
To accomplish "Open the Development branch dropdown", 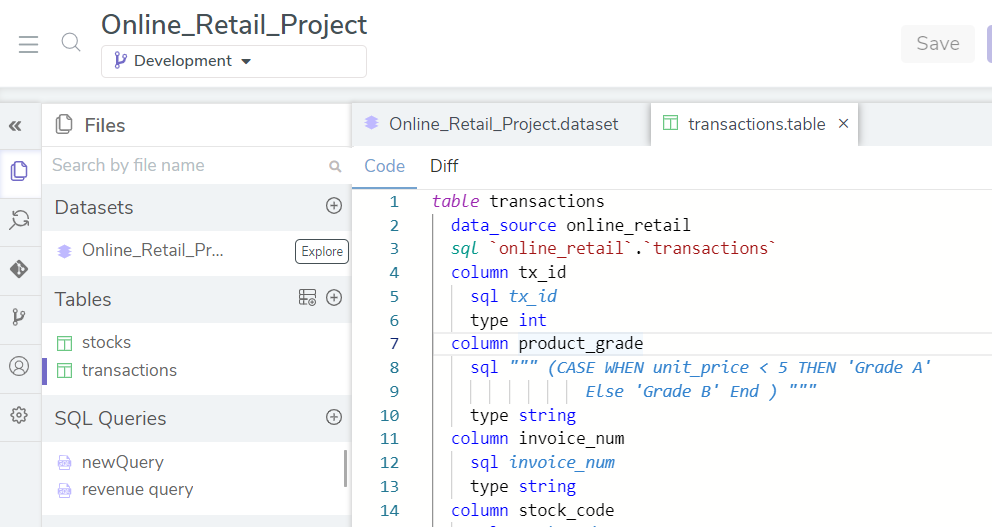I will coord(233,61).
